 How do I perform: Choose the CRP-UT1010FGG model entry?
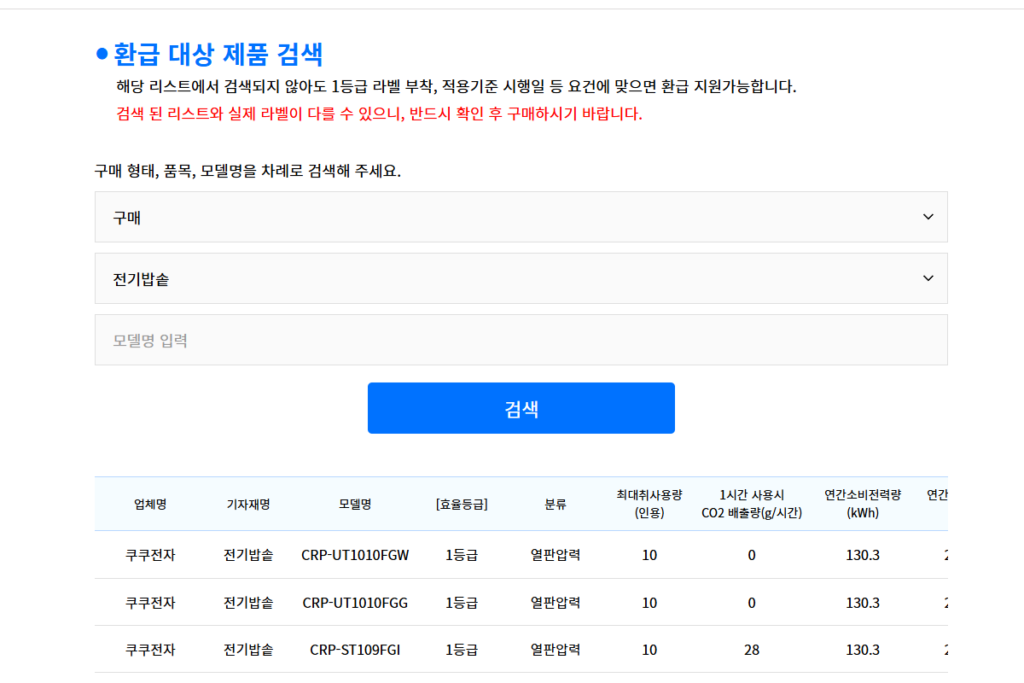click(355, 603)
